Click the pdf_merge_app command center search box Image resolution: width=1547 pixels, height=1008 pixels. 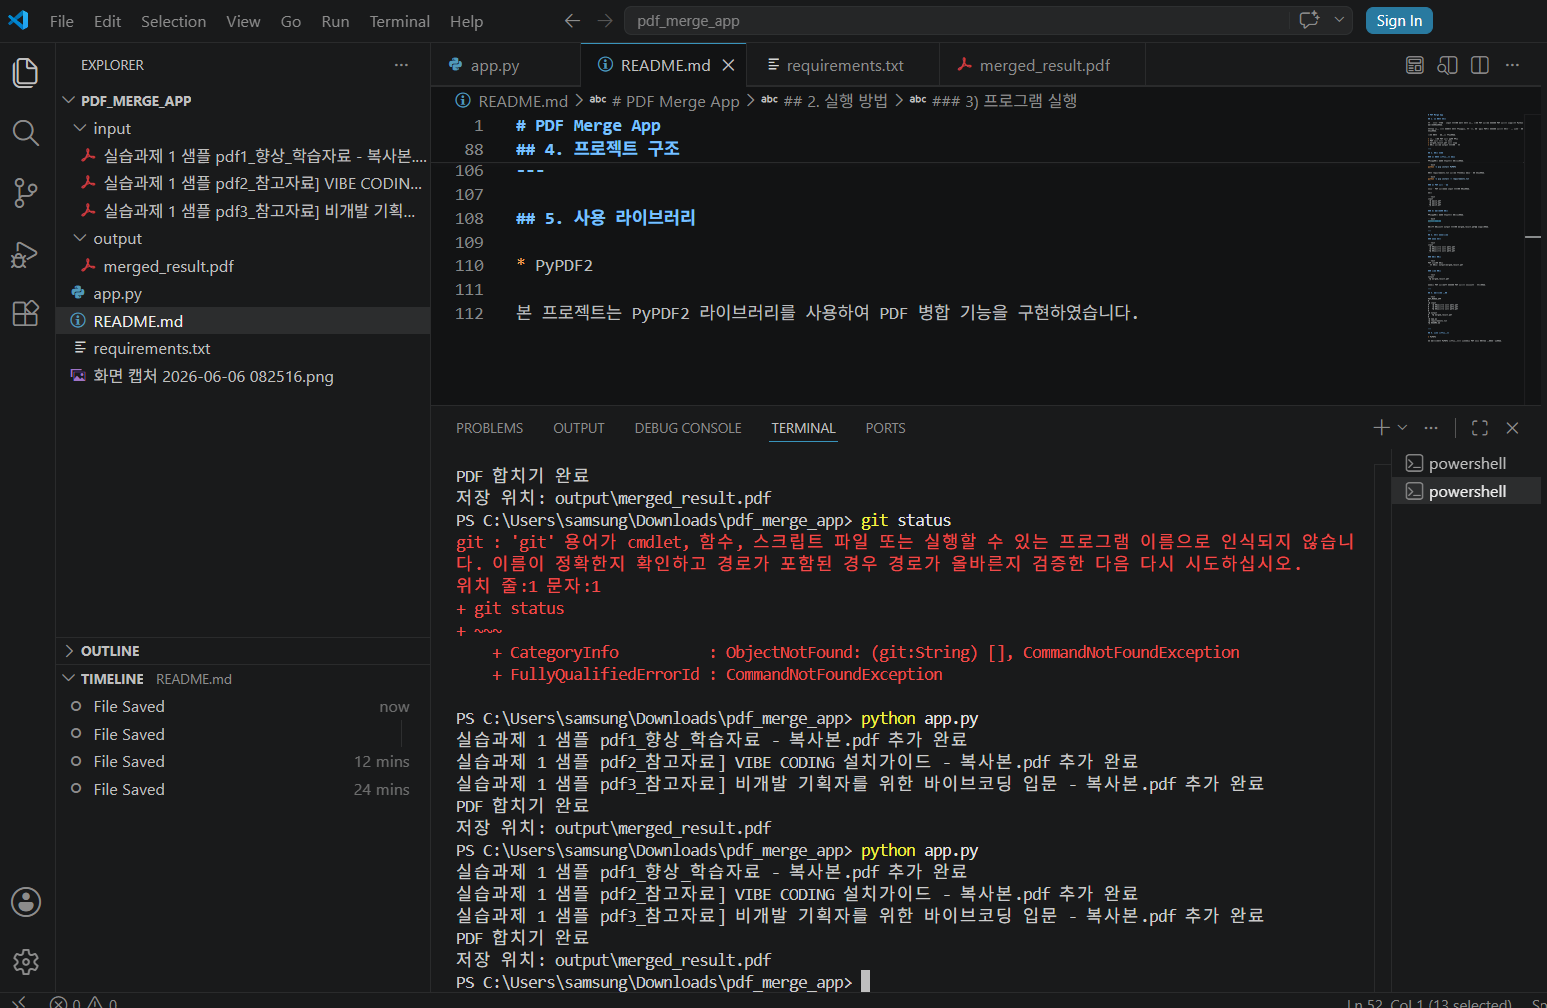pos(956,21)
